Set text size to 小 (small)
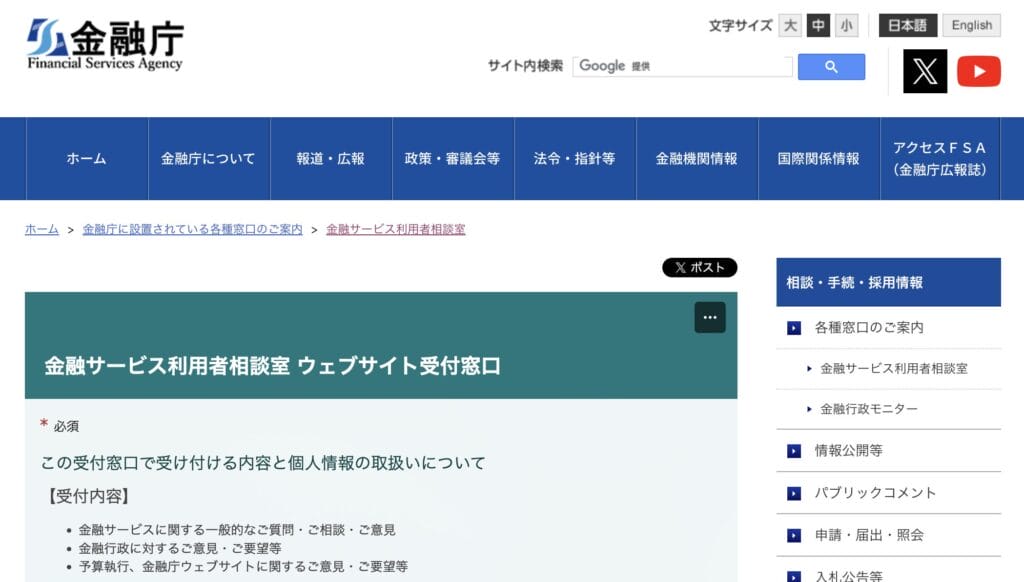The image size is (1024, 582). (x=847, y=26)
